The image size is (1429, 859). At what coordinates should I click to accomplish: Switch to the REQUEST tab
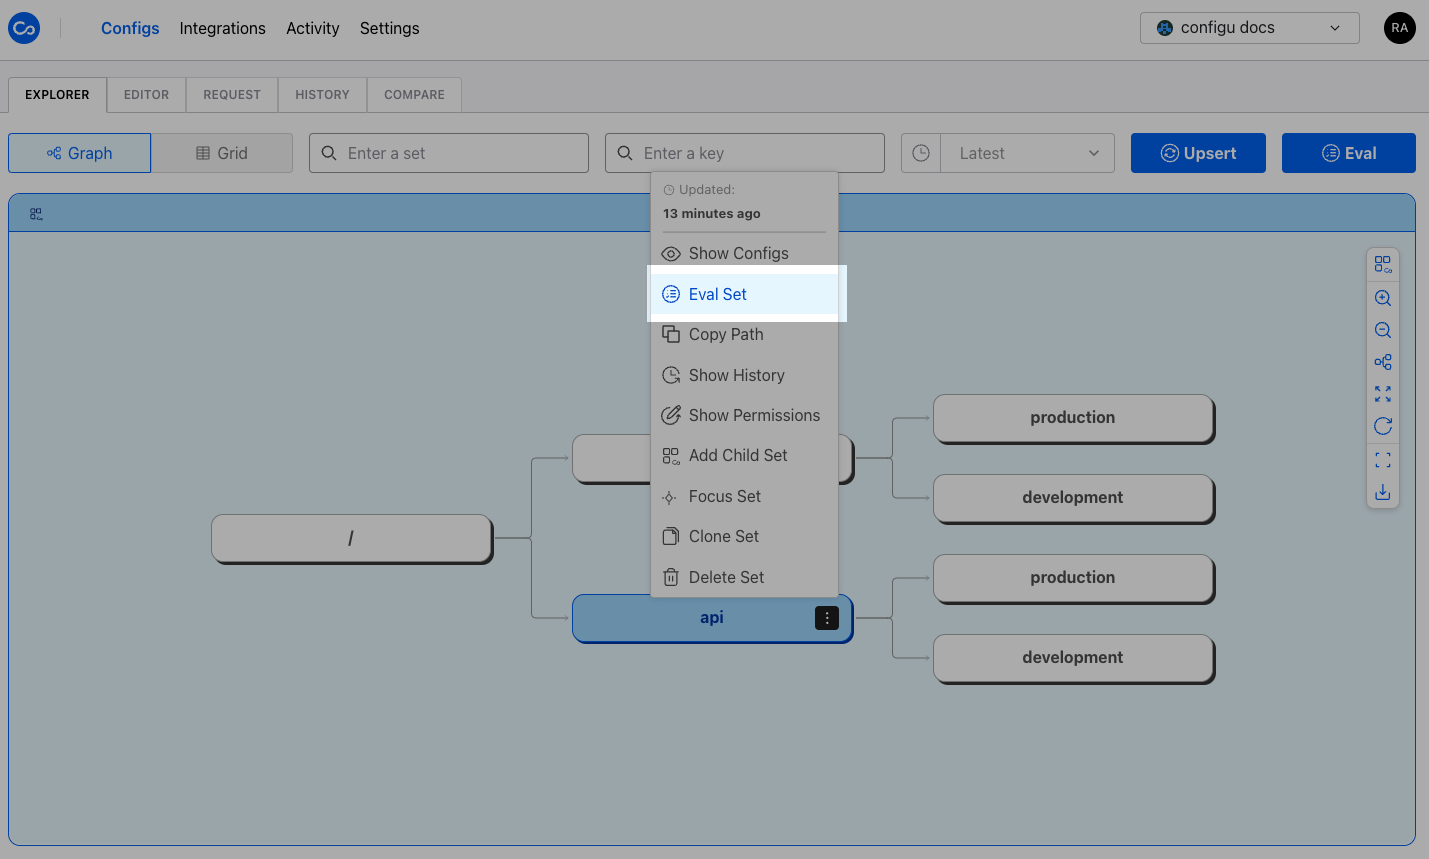coord(232,95)
